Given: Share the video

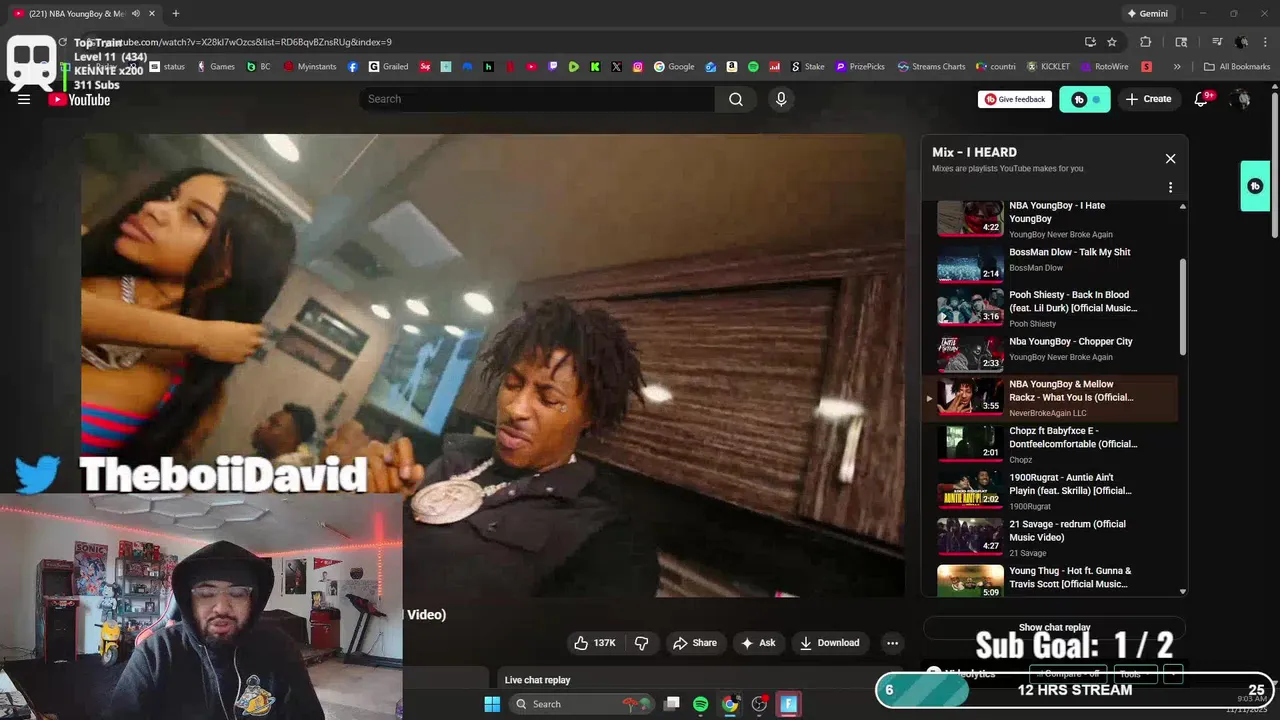Looking at the screenshot, I should 695,643.
